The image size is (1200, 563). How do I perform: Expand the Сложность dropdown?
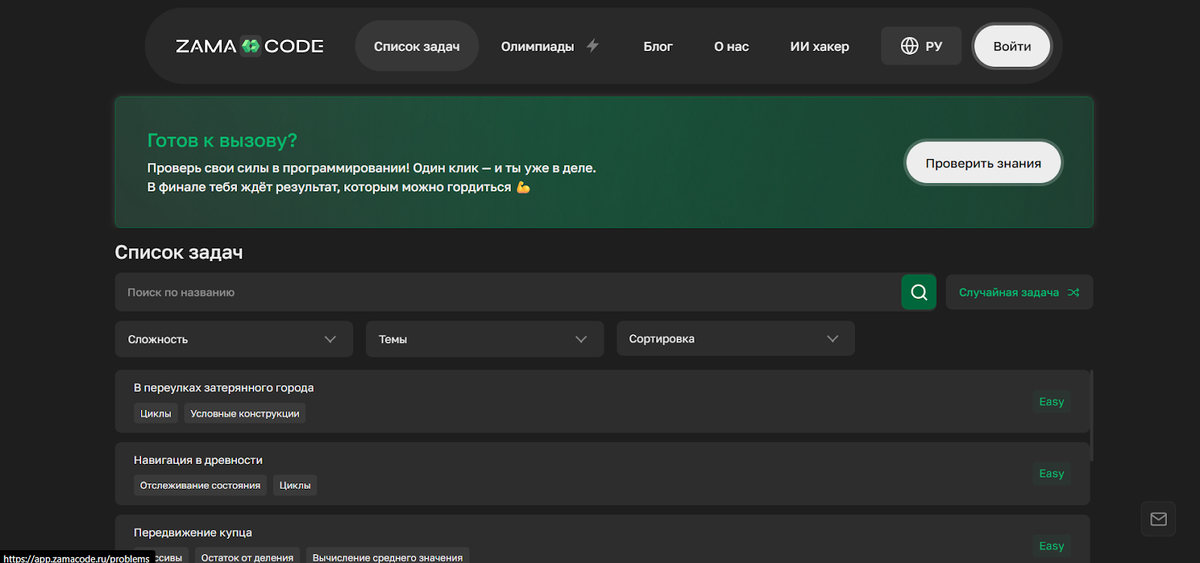(x=234, y=339)
